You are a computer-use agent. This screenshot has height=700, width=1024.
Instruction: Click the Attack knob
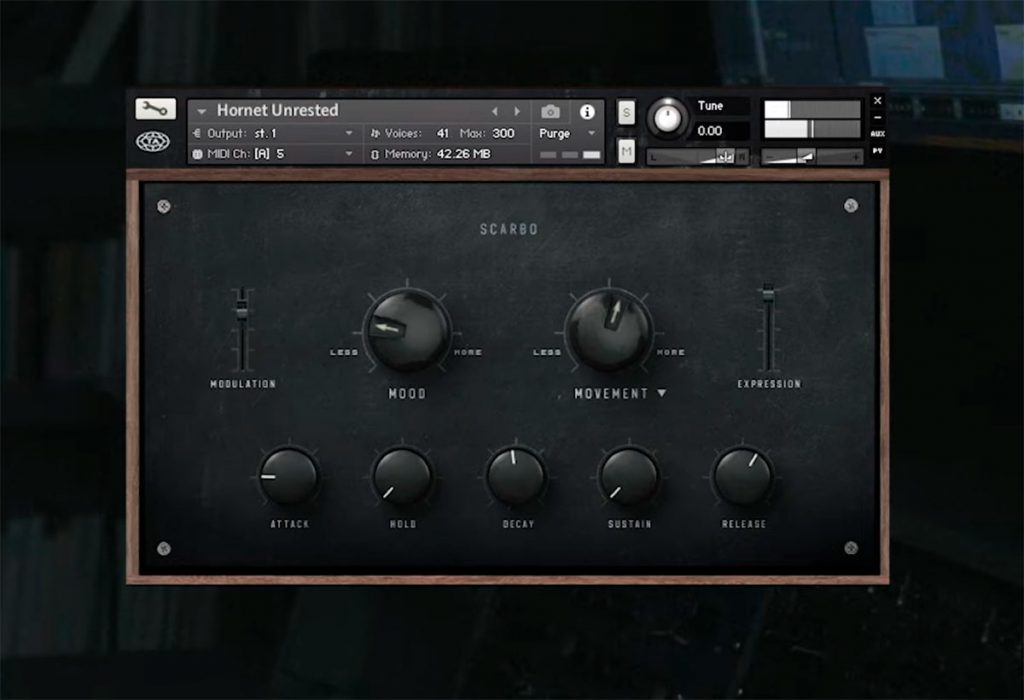click(289, 476)
